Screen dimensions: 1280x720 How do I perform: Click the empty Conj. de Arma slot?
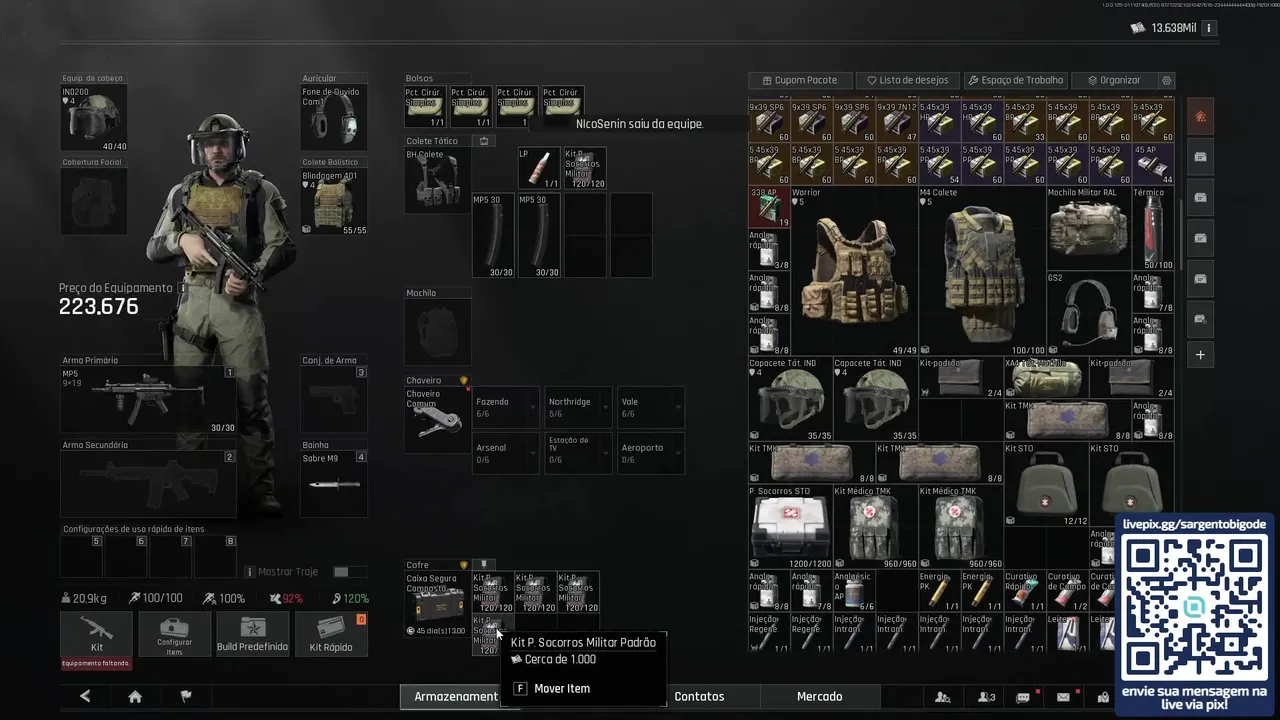(x=334, y=400)
